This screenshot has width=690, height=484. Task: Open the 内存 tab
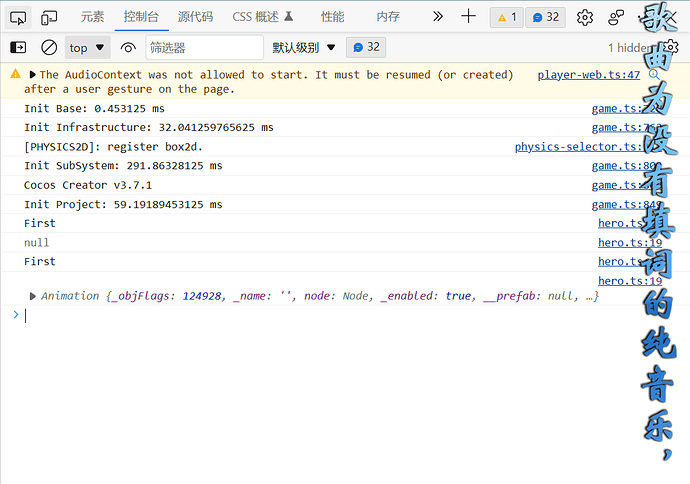click(x=388, y=17)
